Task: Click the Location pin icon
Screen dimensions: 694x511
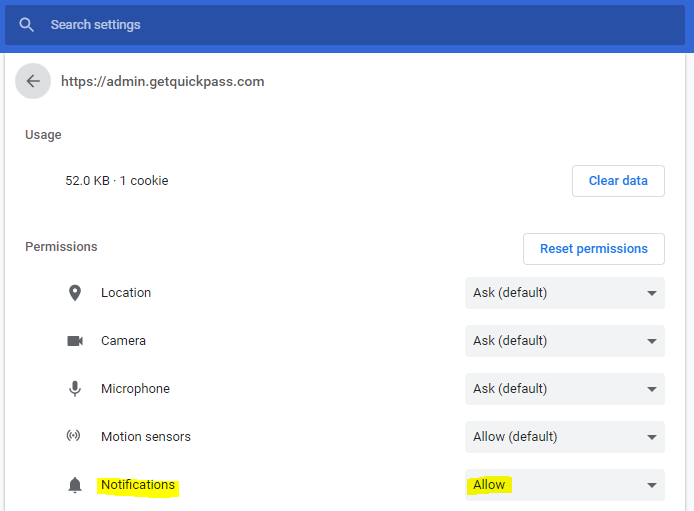Action: (x=75, y=293)
